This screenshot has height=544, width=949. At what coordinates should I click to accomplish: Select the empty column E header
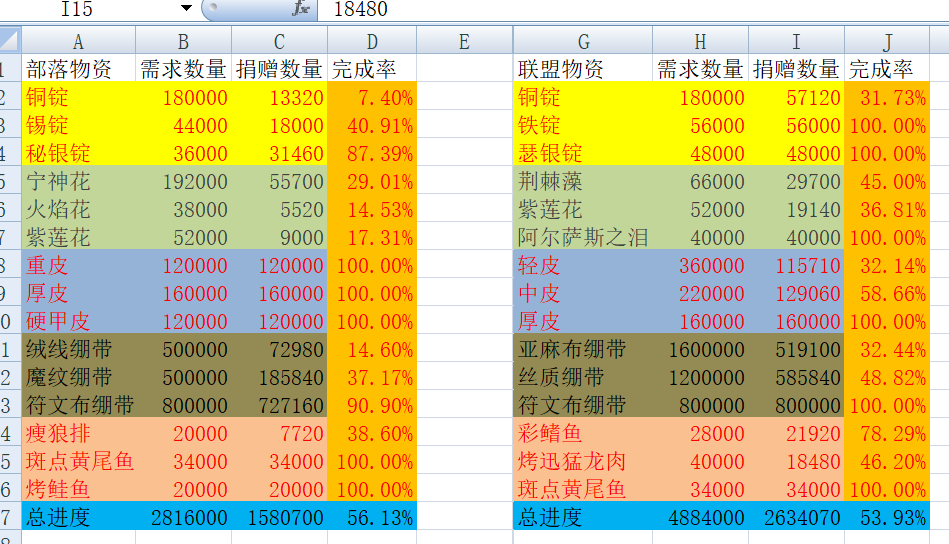click(464, 41)
